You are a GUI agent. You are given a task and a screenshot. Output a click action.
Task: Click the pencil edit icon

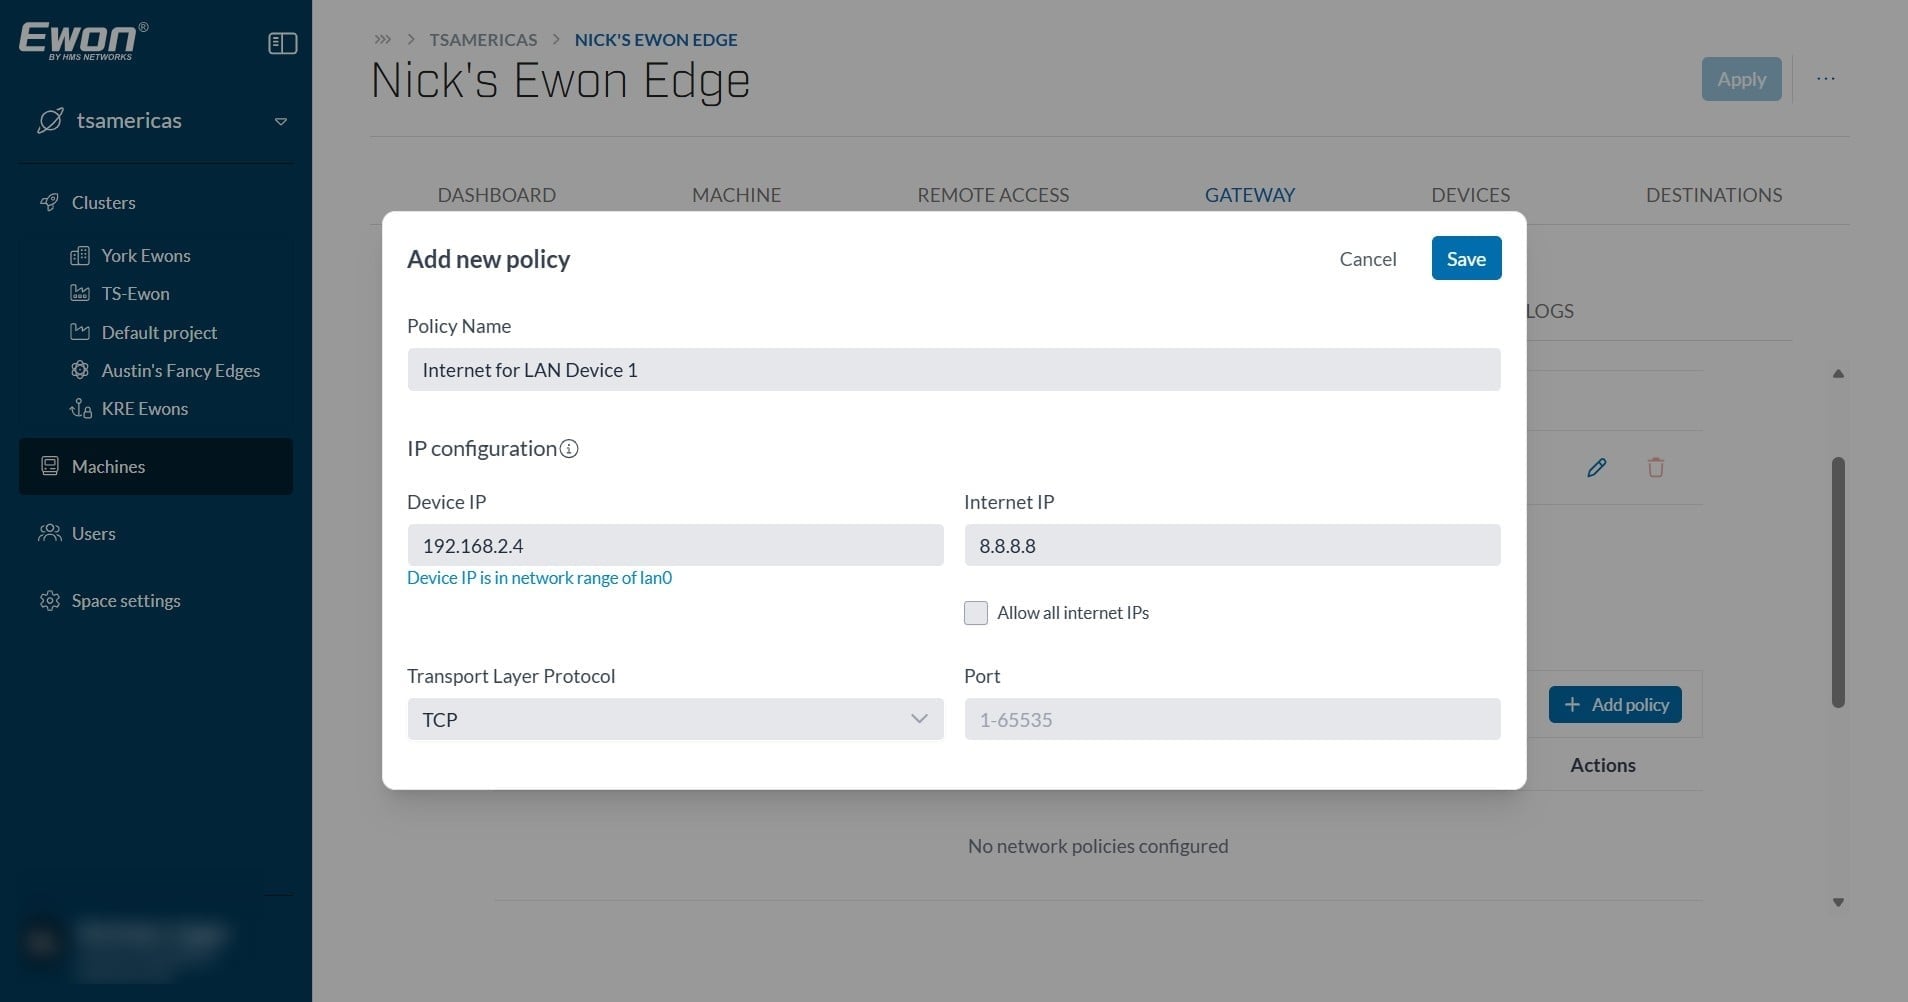(1597, 467)
